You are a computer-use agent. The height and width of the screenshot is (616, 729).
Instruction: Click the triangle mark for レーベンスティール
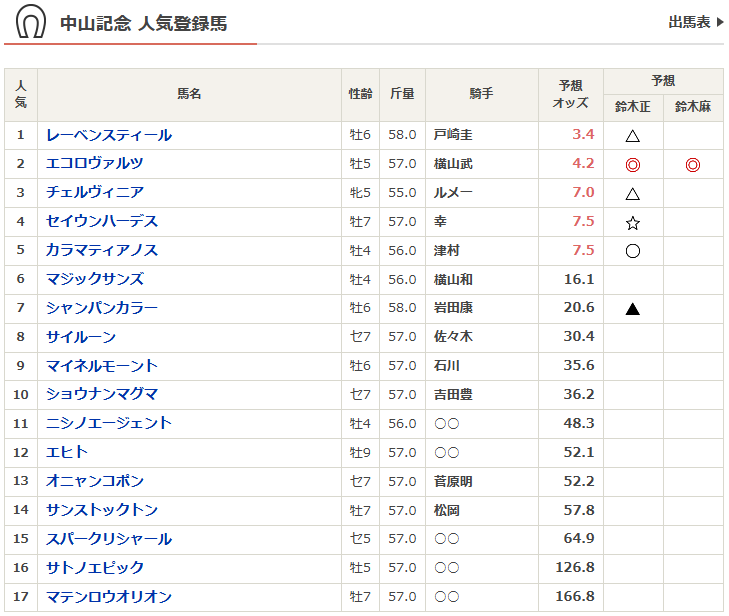click(x=632, y=136)
